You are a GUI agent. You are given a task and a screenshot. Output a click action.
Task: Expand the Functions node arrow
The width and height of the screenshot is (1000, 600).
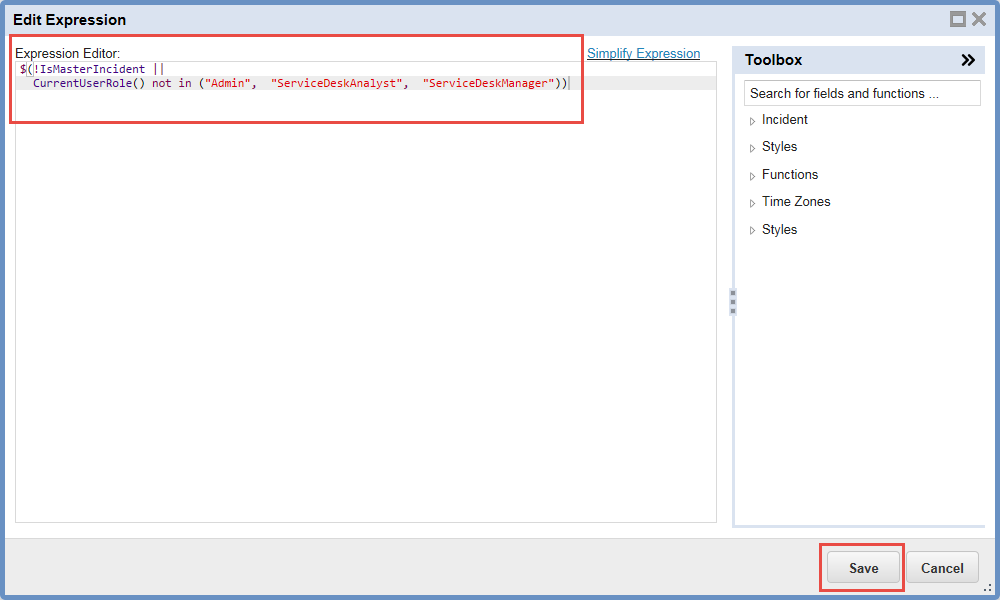pyautogui.click(x=752, y=176)
